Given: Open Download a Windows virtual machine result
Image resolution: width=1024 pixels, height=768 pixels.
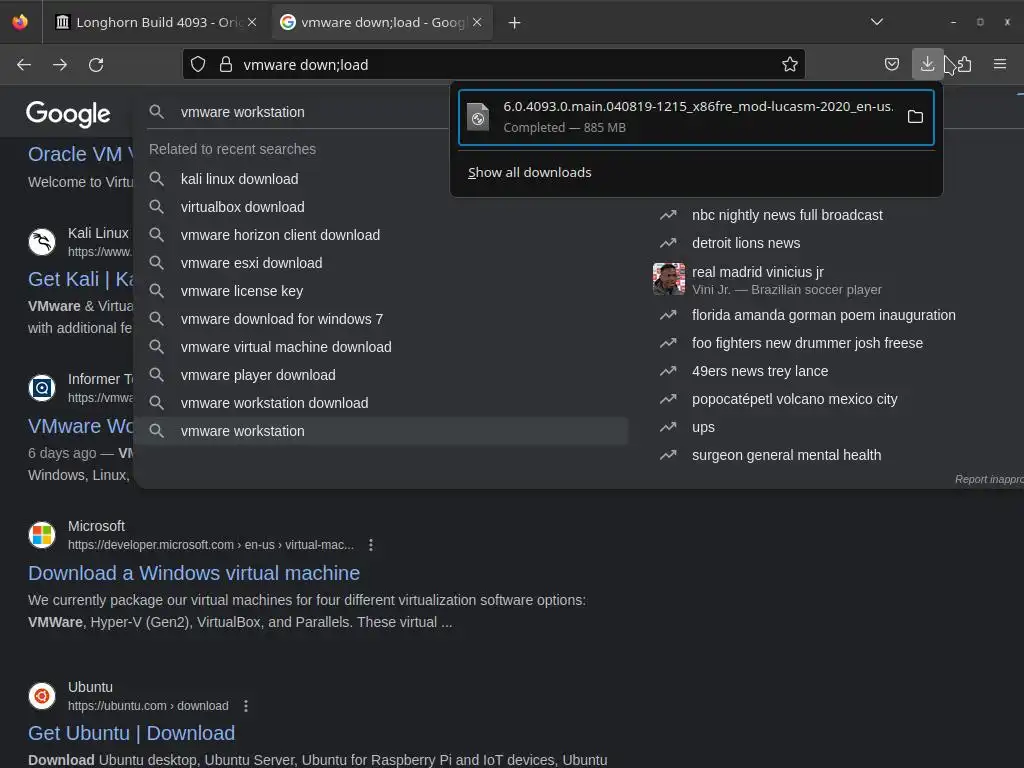Looking at the screenshot, I should tap(194, 573).
